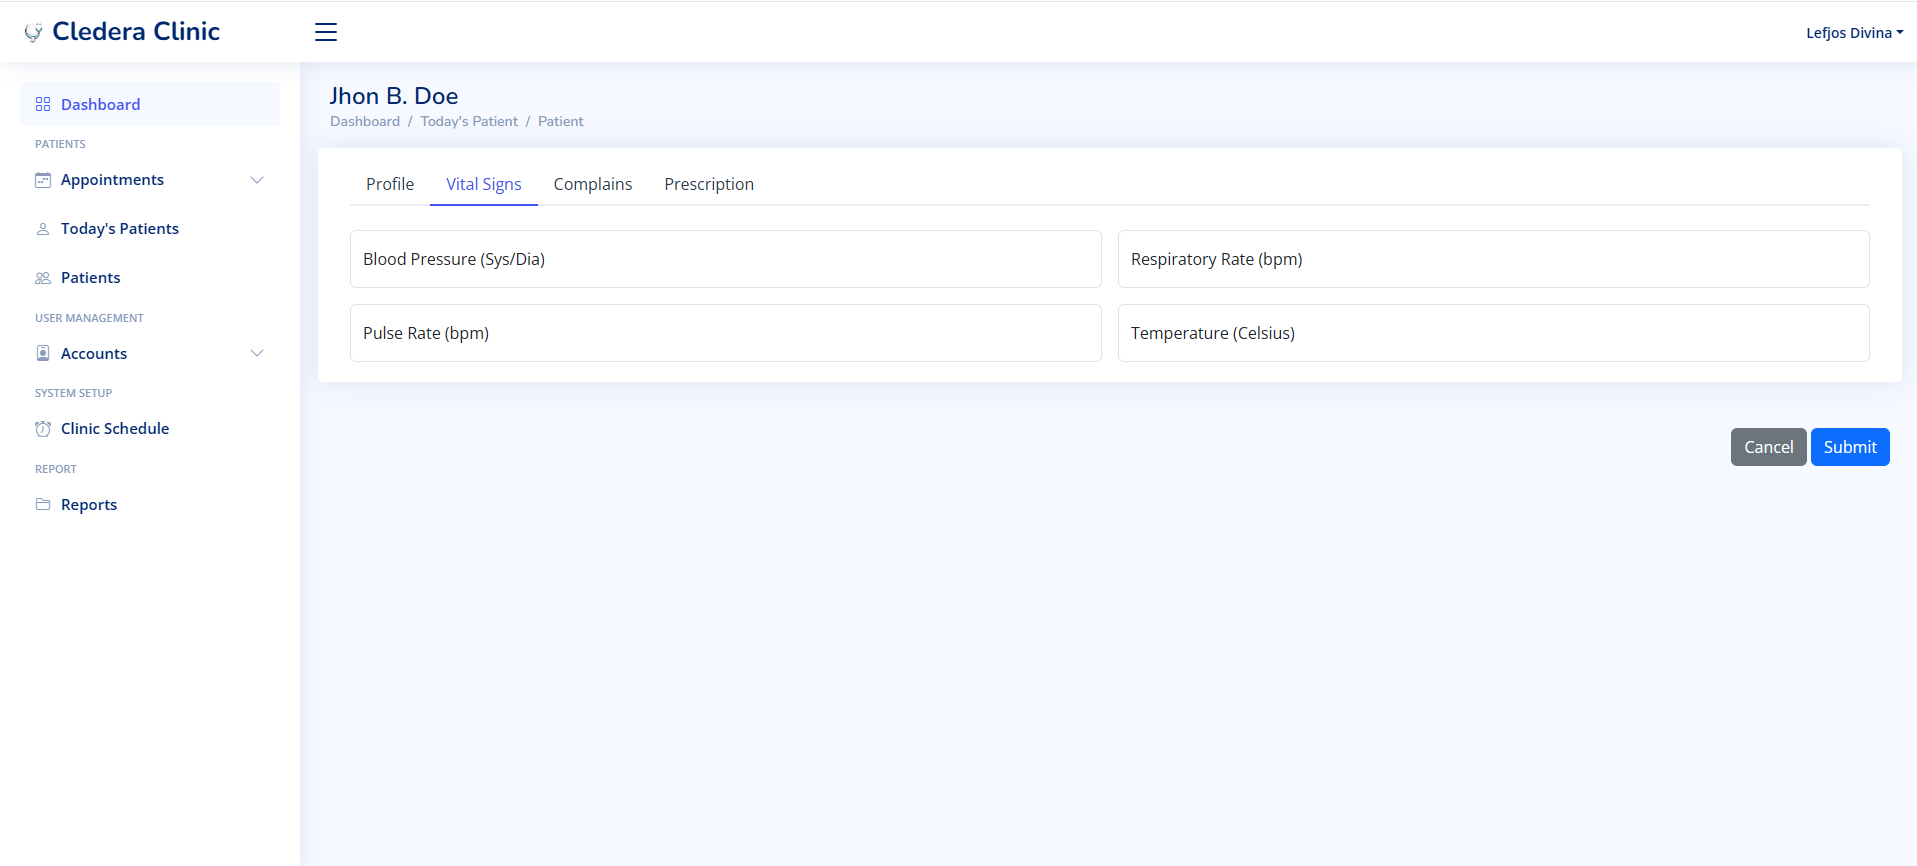Open the Prescription tab
The width and height of the screenshot is (1917, 866).
coord(709,184)
